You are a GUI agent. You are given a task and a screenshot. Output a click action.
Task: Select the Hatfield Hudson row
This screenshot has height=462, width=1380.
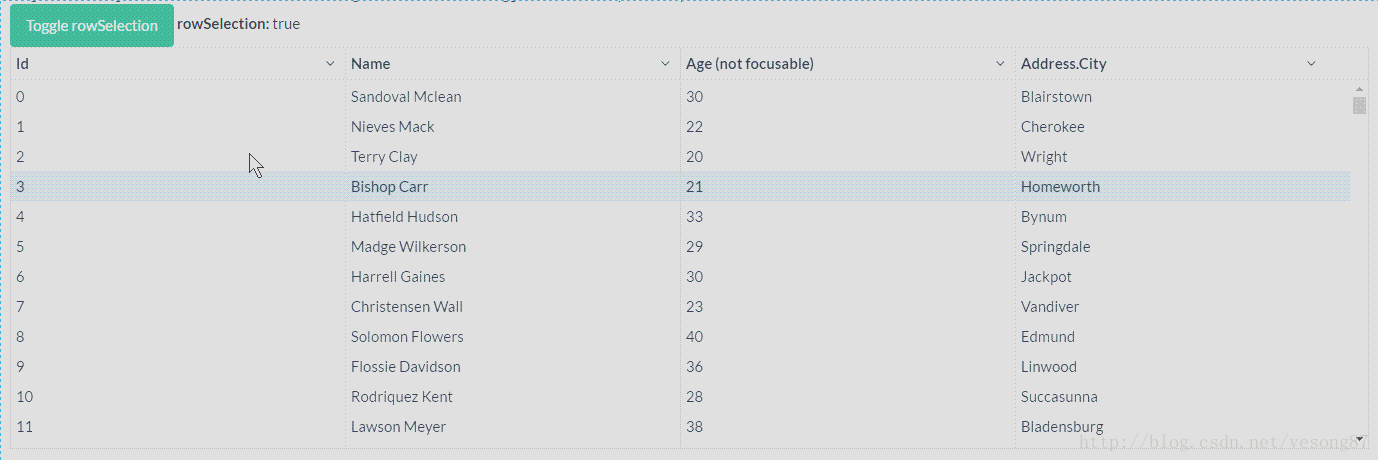pyautogui.click(x=404, y=217)
